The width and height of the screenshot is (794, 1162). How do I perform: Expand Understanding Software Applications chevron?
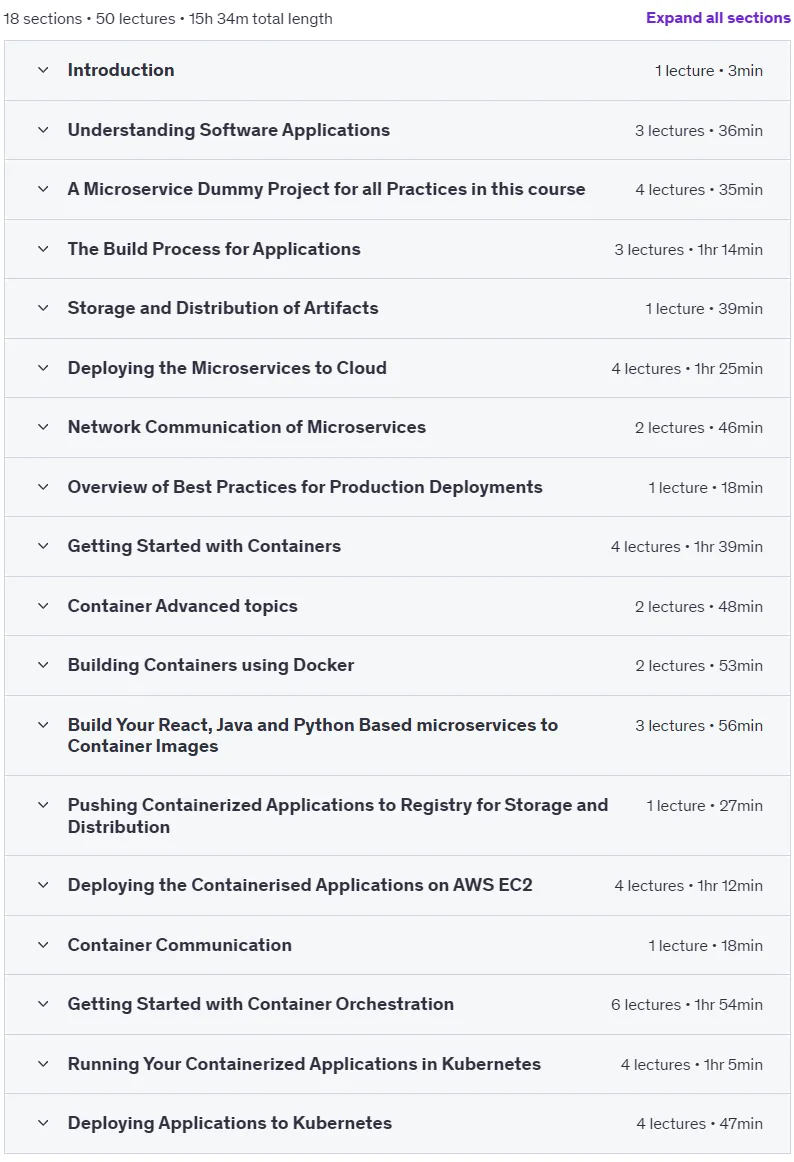tap(43, 130)
